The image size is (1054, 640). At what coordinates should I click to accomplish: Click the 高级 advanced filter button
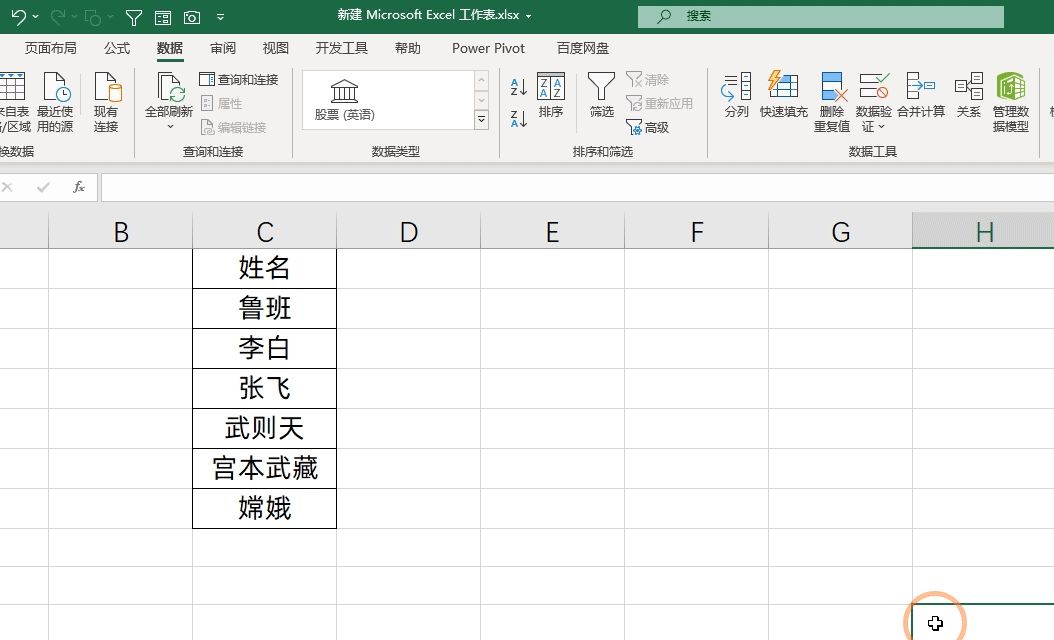pos(647,128)
